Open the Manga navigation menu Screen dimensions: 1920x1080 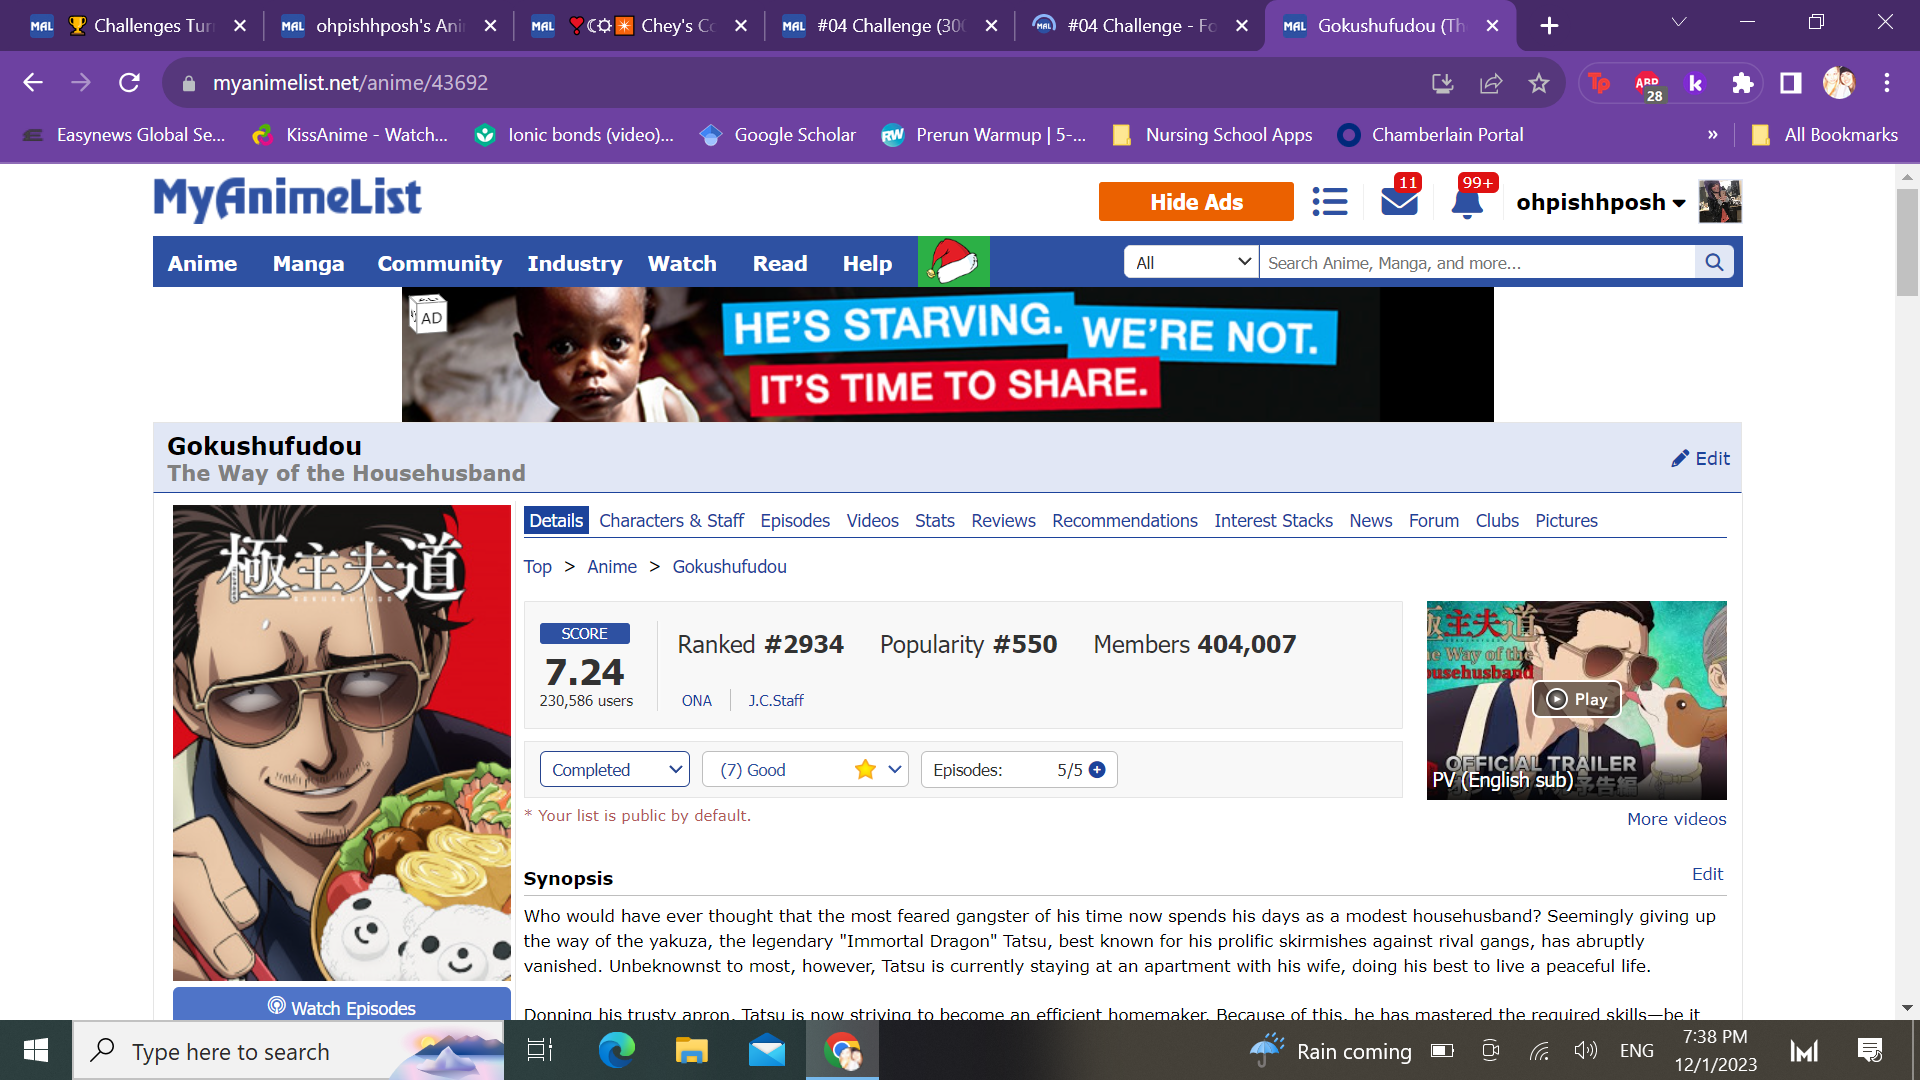click(x=308, y=263)
